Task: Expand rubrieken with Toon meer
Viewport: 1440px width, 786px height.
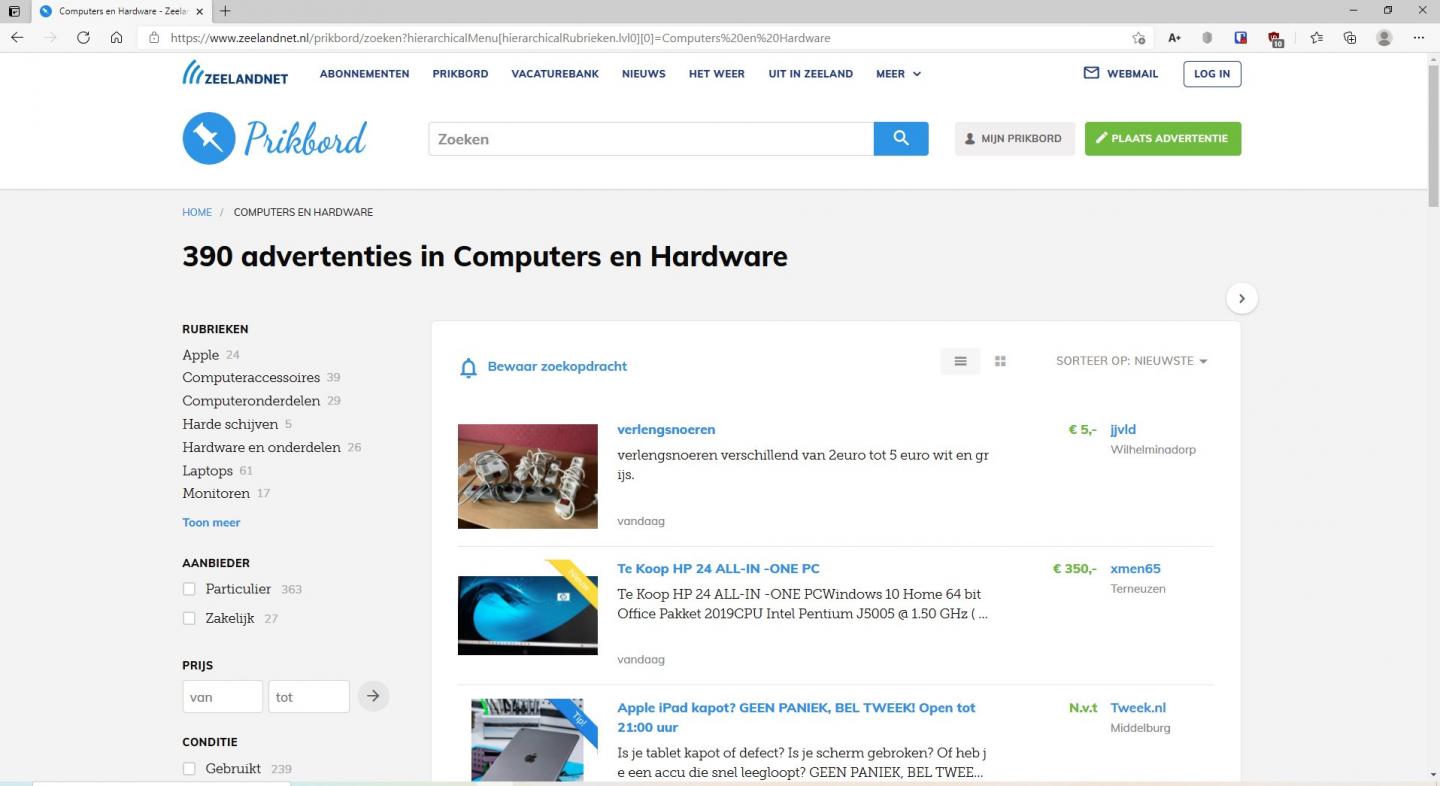Action: (211, 522)
